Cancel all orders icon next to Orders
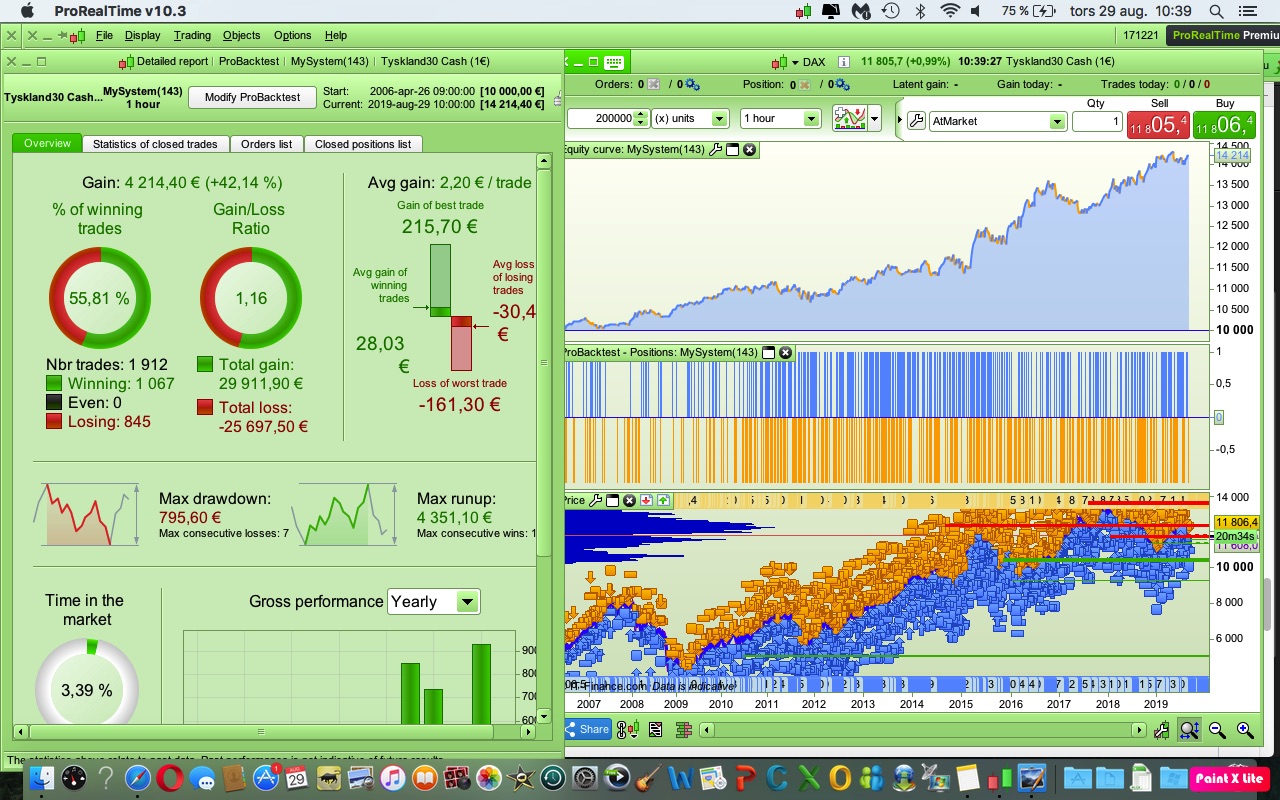Viewport: 1280px width, 800px height. point(654,85)
